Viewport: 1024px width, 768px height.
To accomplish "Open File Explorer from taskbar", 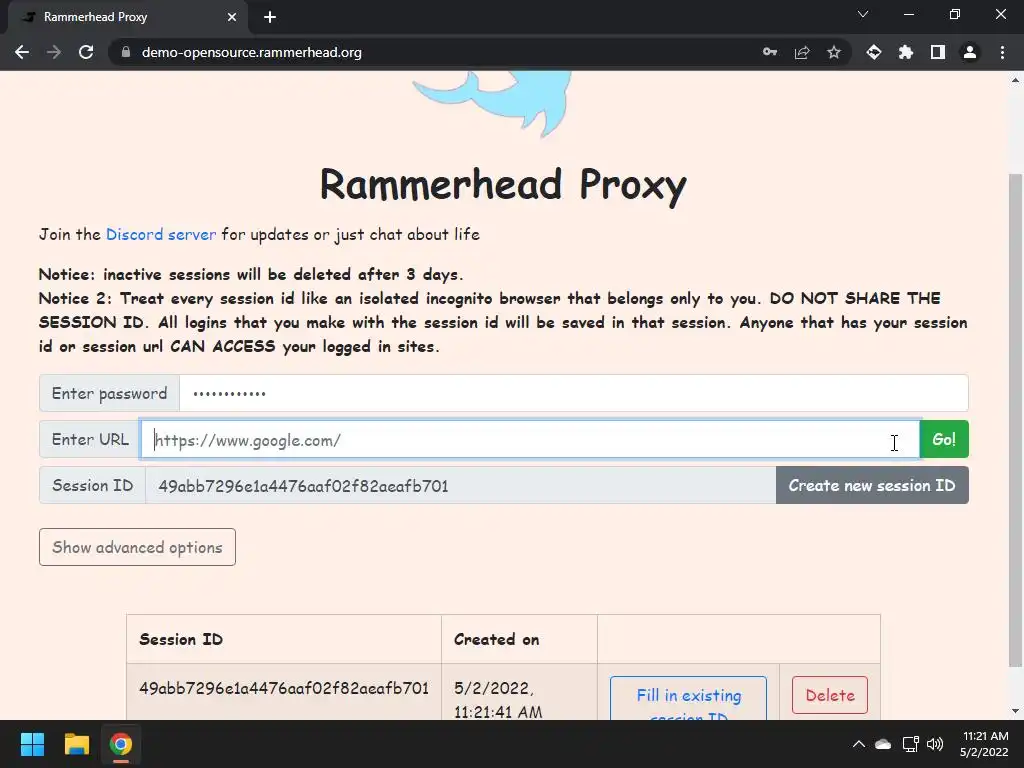I will point(76,744).
